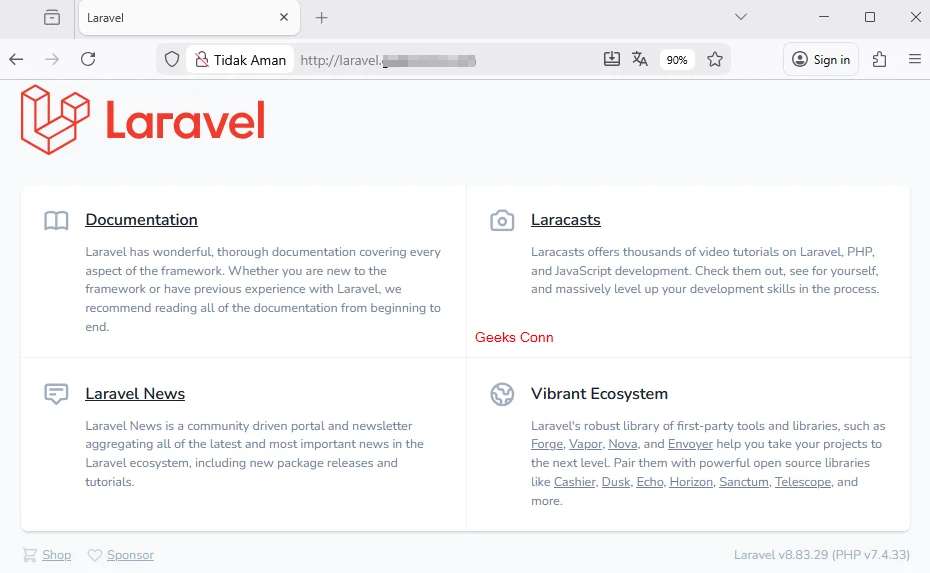Open the Sanctum link
Screen dimensions: 930x573
click(x=744, y=482)
